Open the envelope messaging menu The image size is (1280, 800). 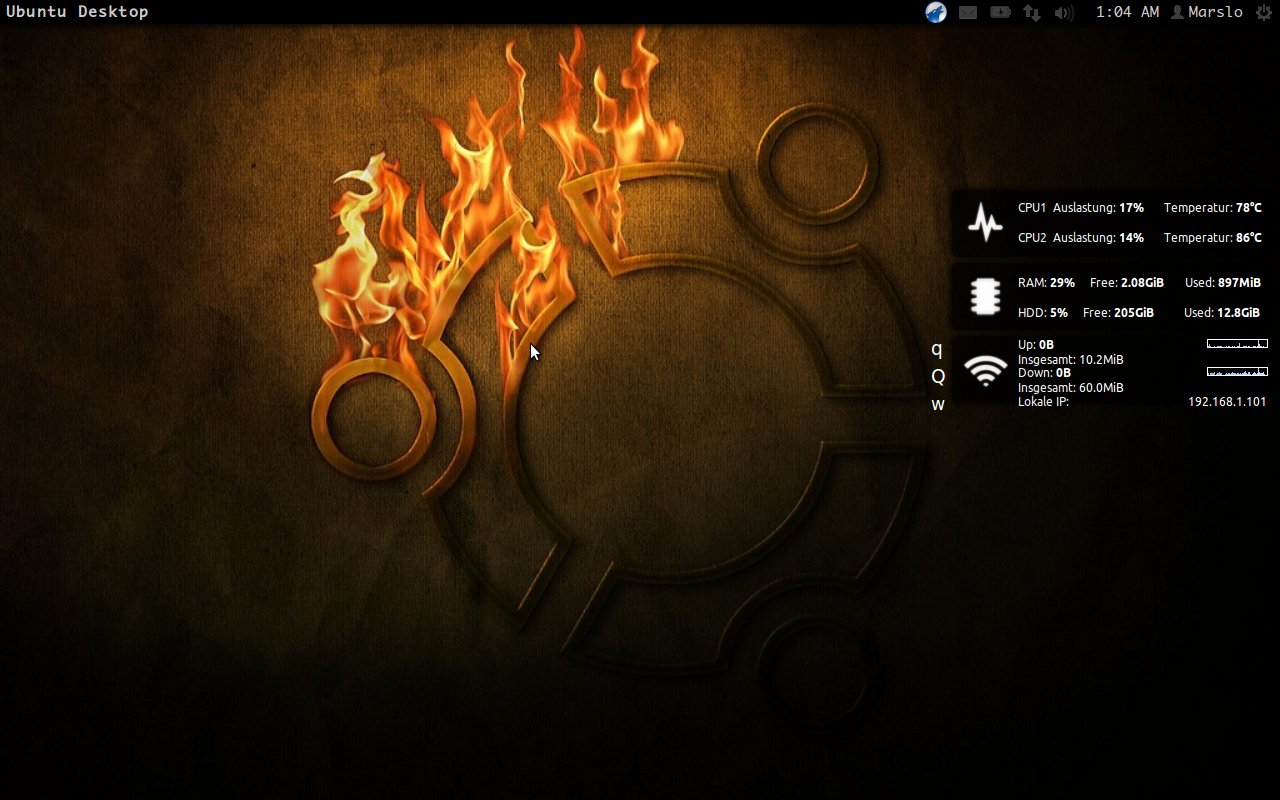968,13
